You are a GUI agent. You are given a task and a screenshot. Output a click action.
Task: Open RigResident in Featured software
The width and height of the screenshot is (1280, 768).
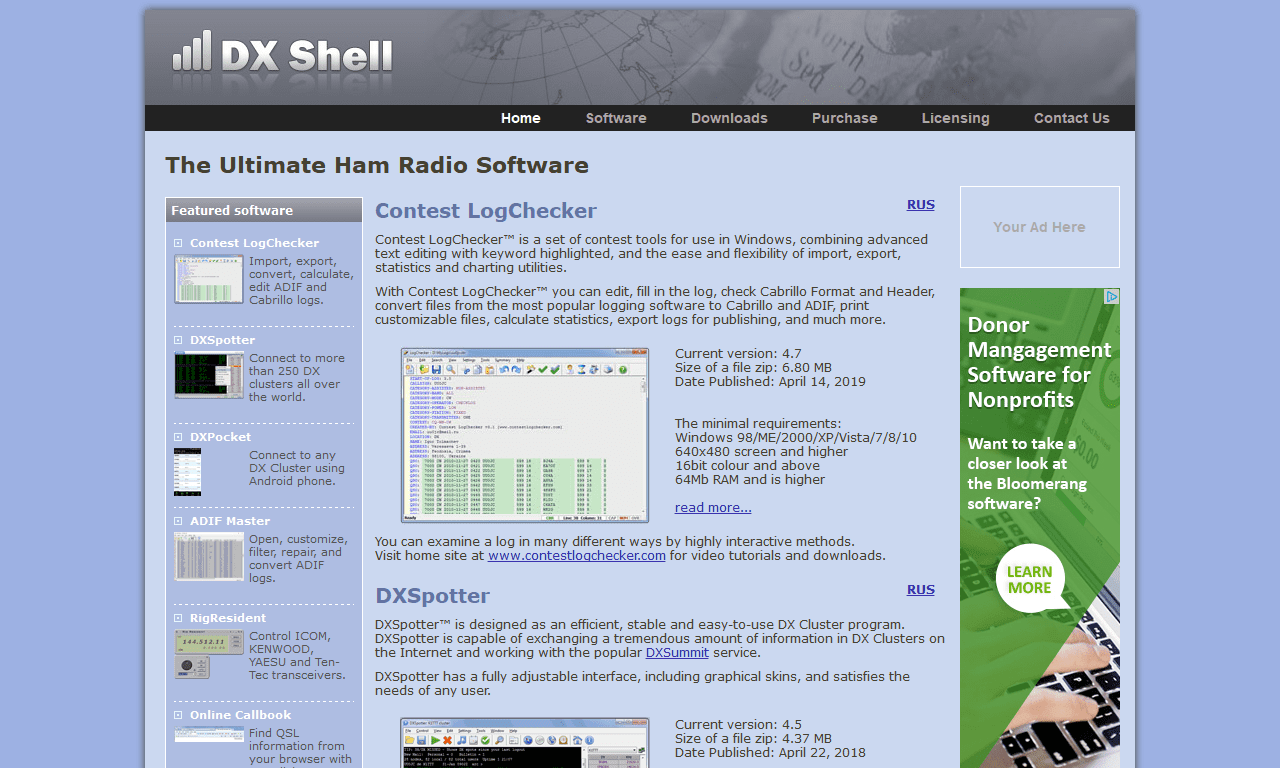pyautogui.click(x=228, y=618)
